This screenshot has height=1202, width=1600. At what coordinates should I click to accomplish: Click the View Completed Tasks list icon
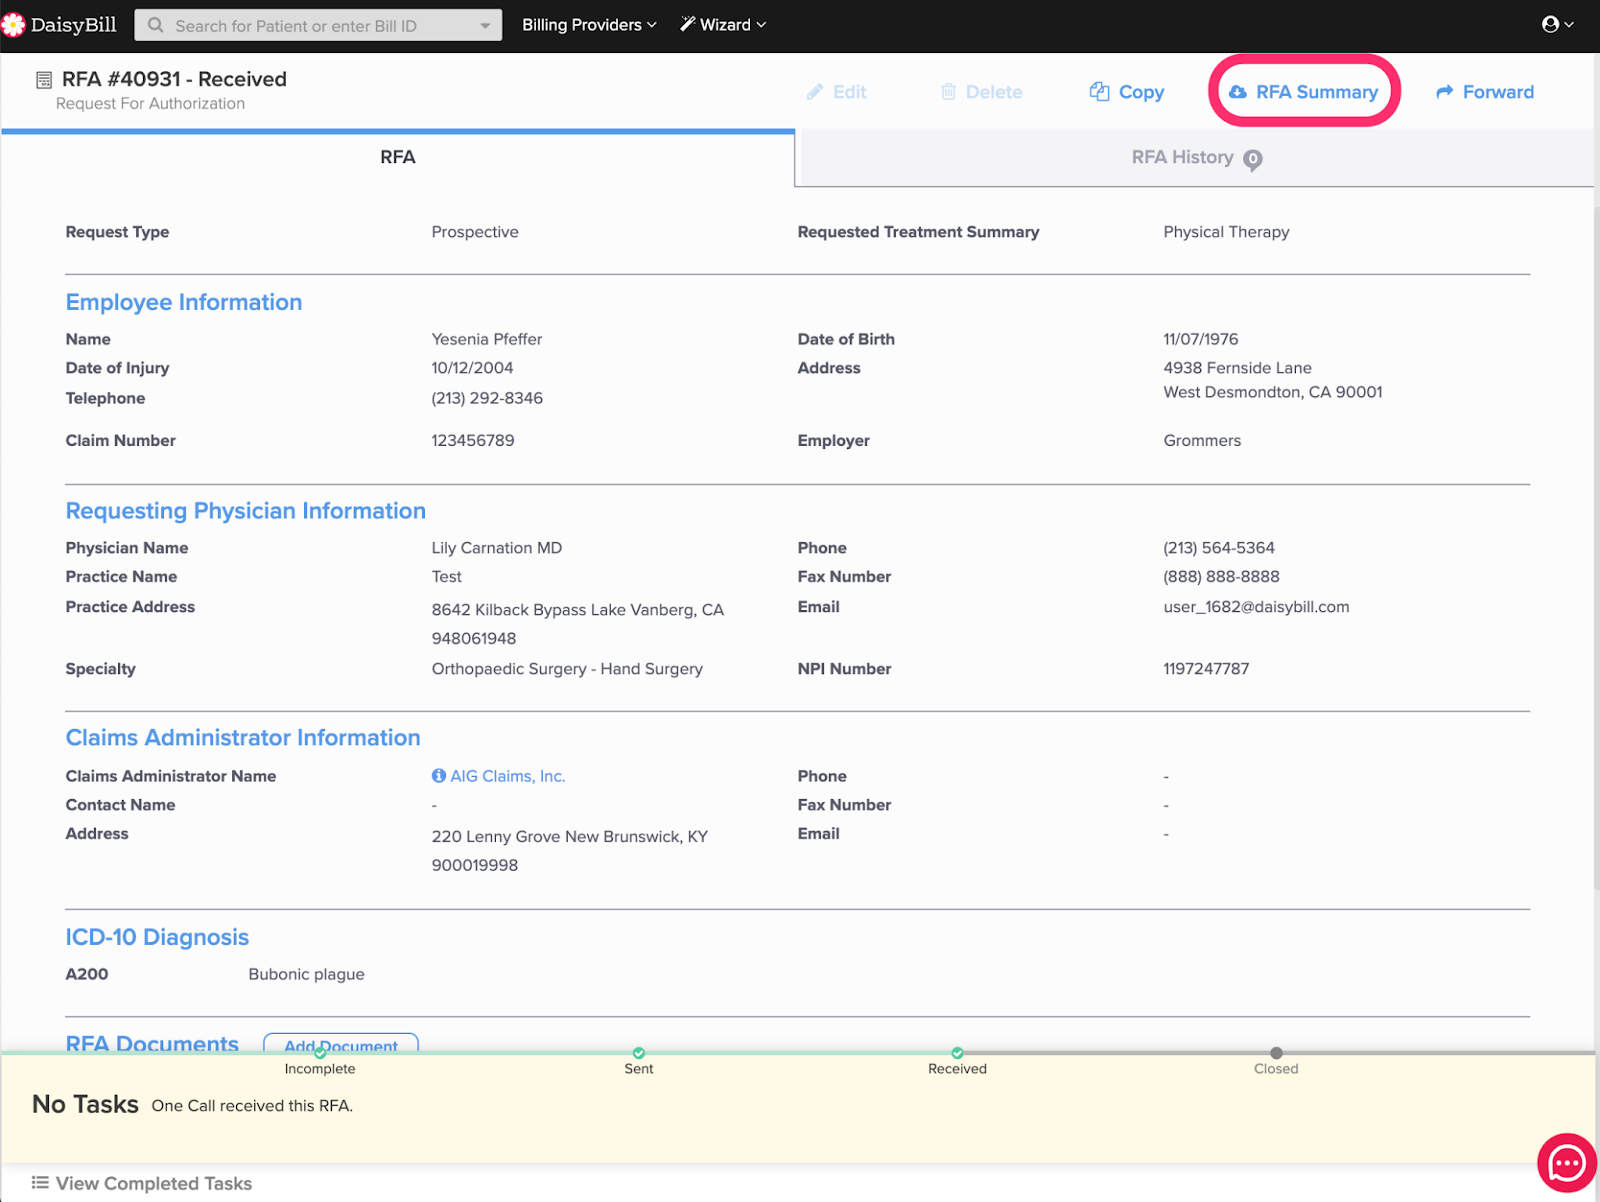(x=40, y=1182)
